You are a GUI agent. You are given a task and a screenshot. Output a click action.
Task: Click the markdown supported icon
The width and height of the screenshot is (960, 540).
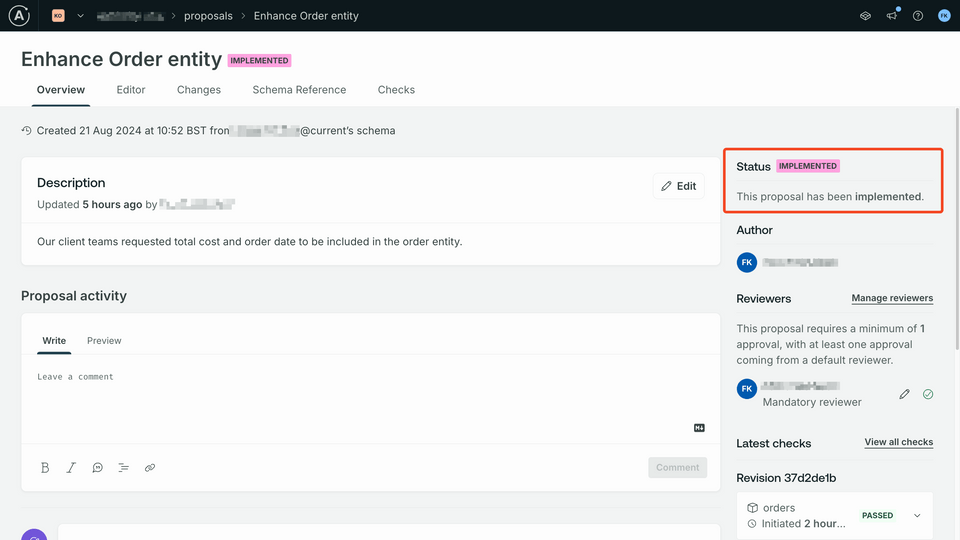click(x=699, y=428)
